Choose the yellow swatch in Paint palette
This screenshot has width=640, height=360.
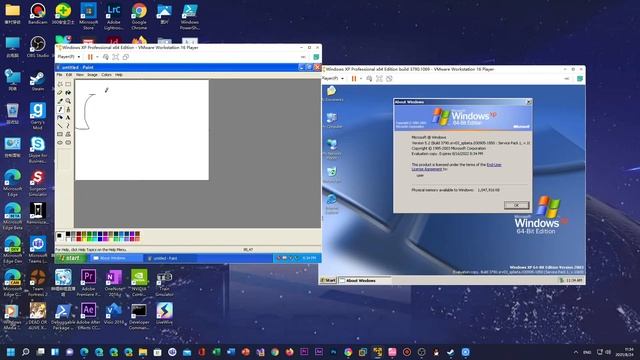[x=84, y=239]
